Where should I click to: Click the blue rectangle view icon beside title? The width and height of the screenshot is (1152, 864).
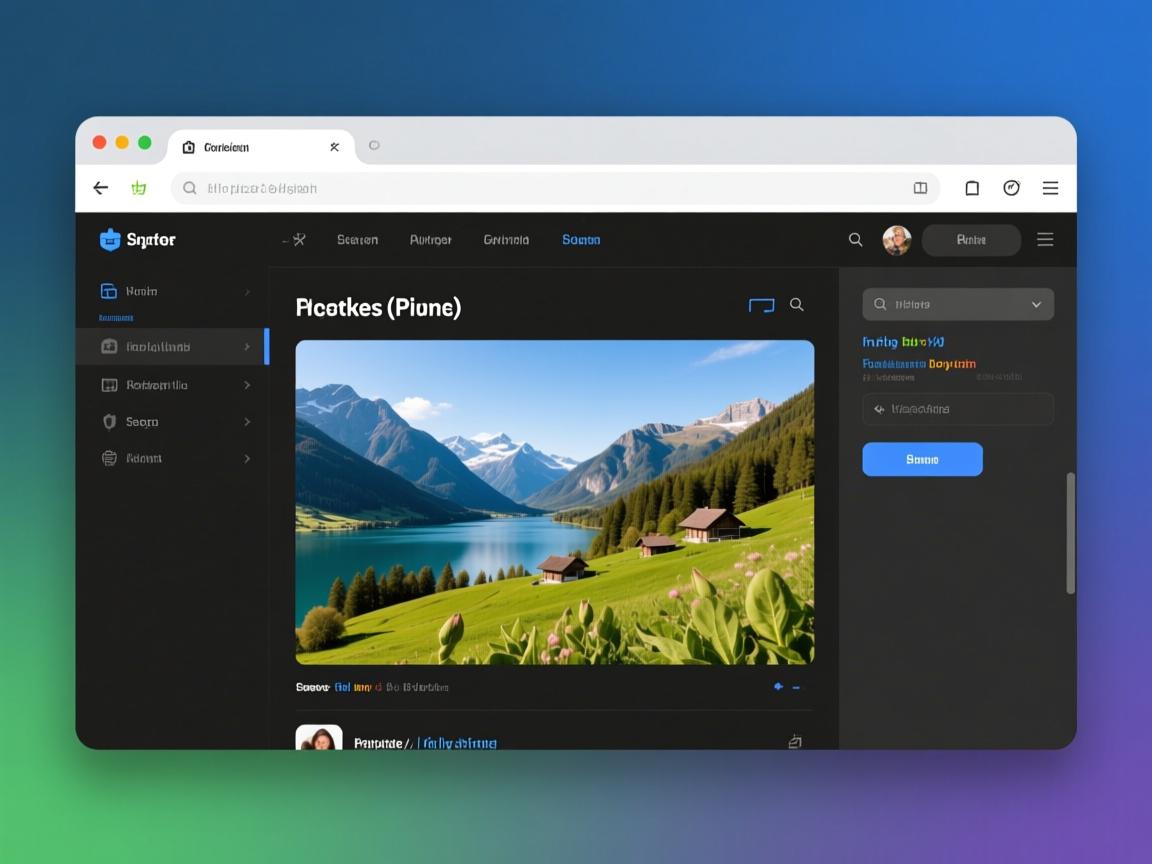[x=762, y=306]
